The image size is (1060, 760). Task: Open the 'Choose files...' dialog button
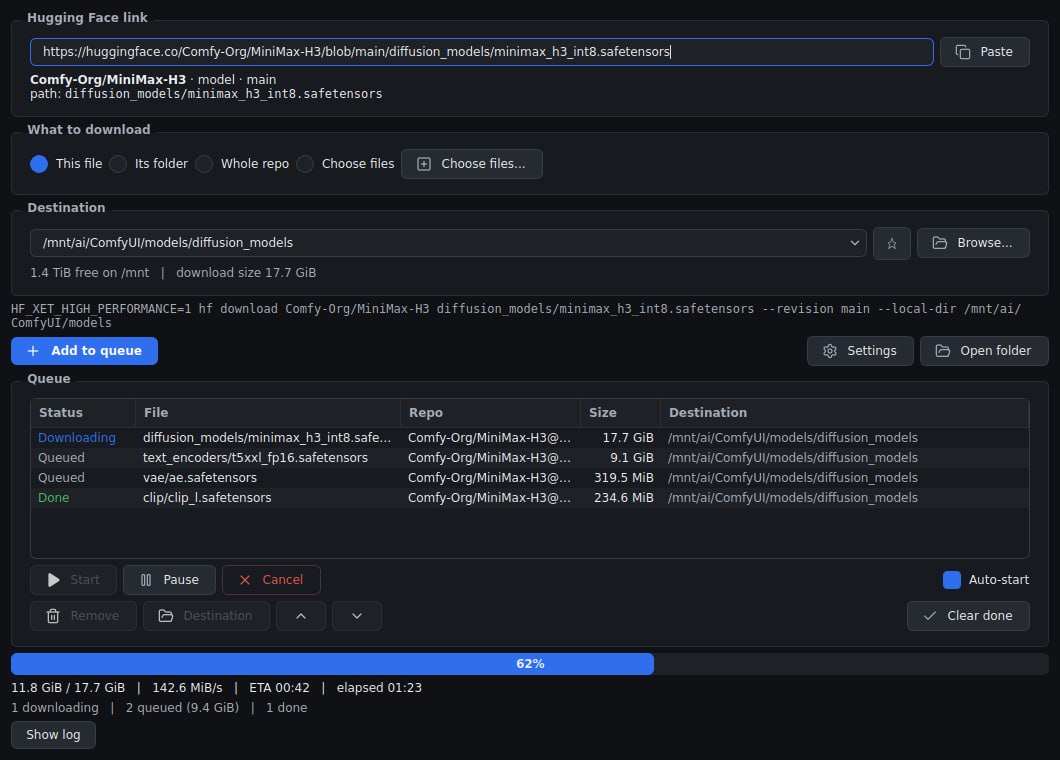click(x=471, y=164)
